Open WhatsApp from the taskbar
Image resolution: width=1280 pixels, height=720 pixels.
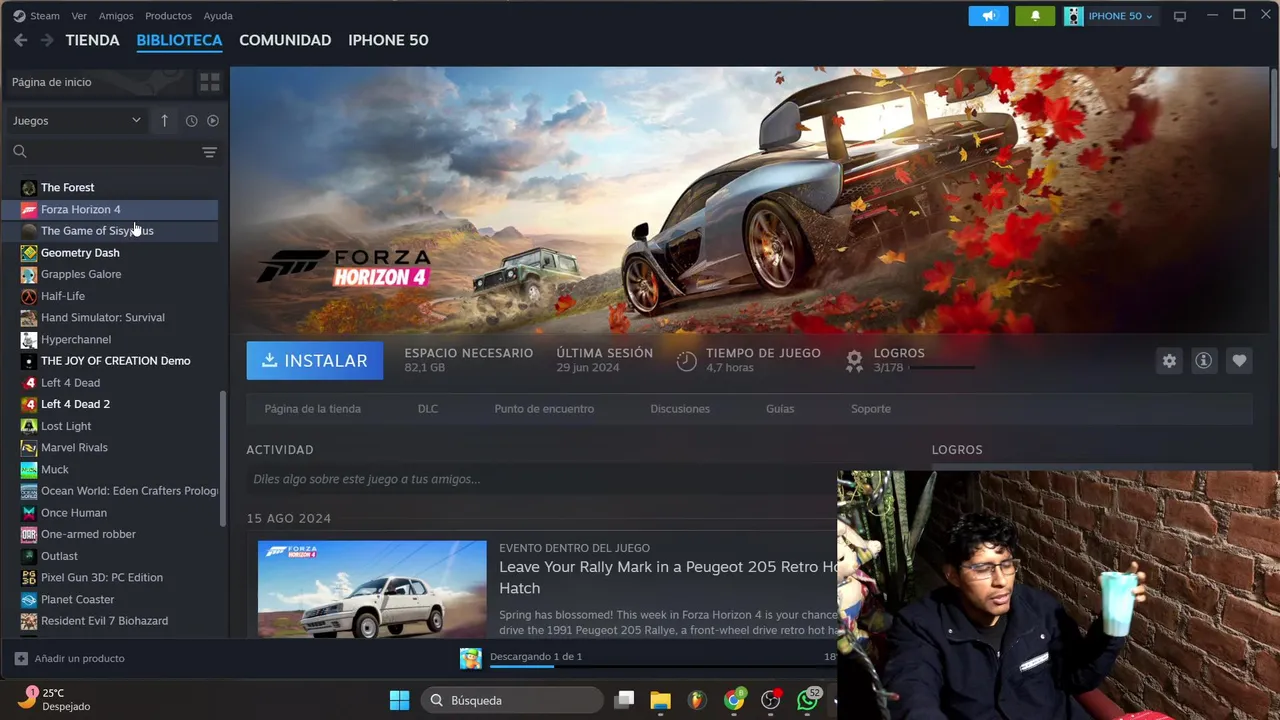(807, 700)
